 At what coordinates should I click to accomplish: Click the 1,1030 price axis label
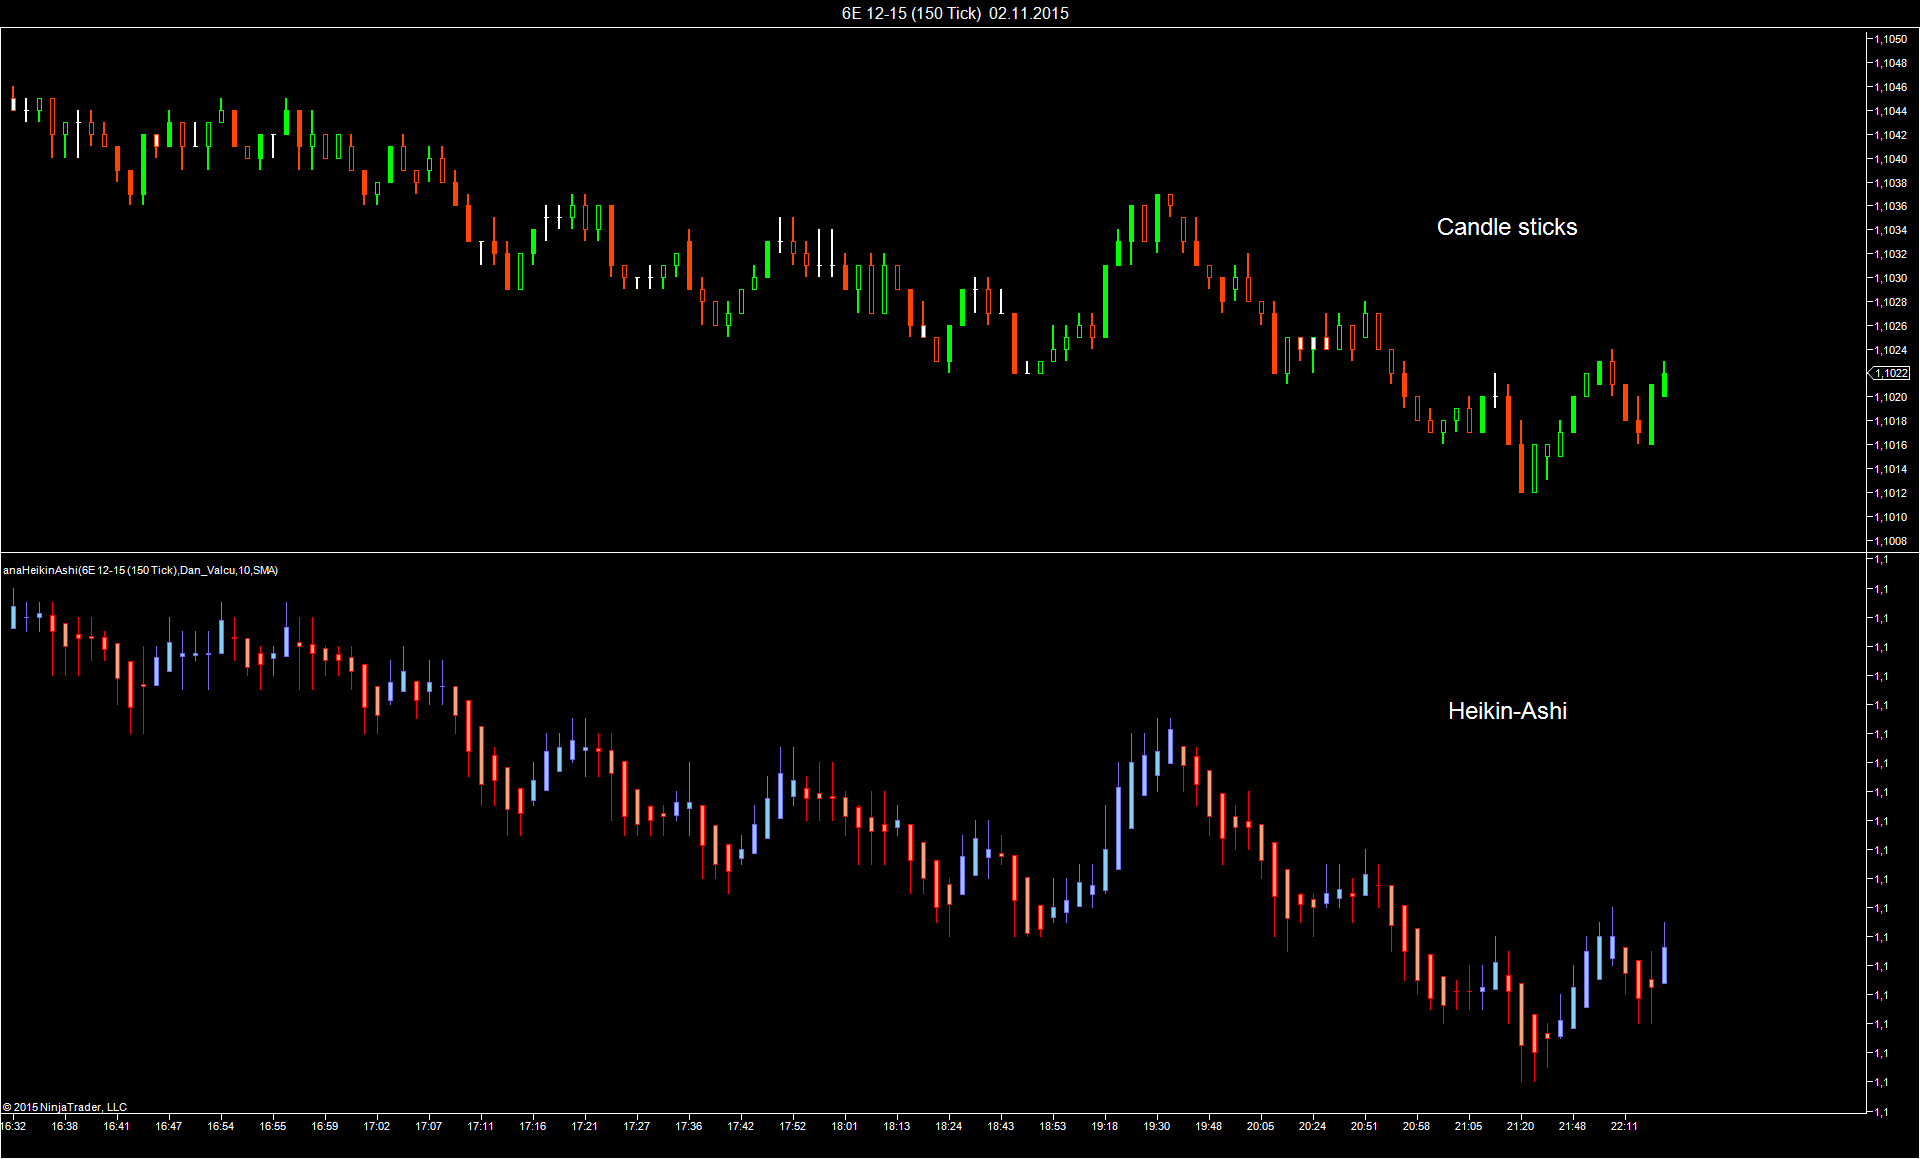pyautogui.click(x=1890, y=278)
